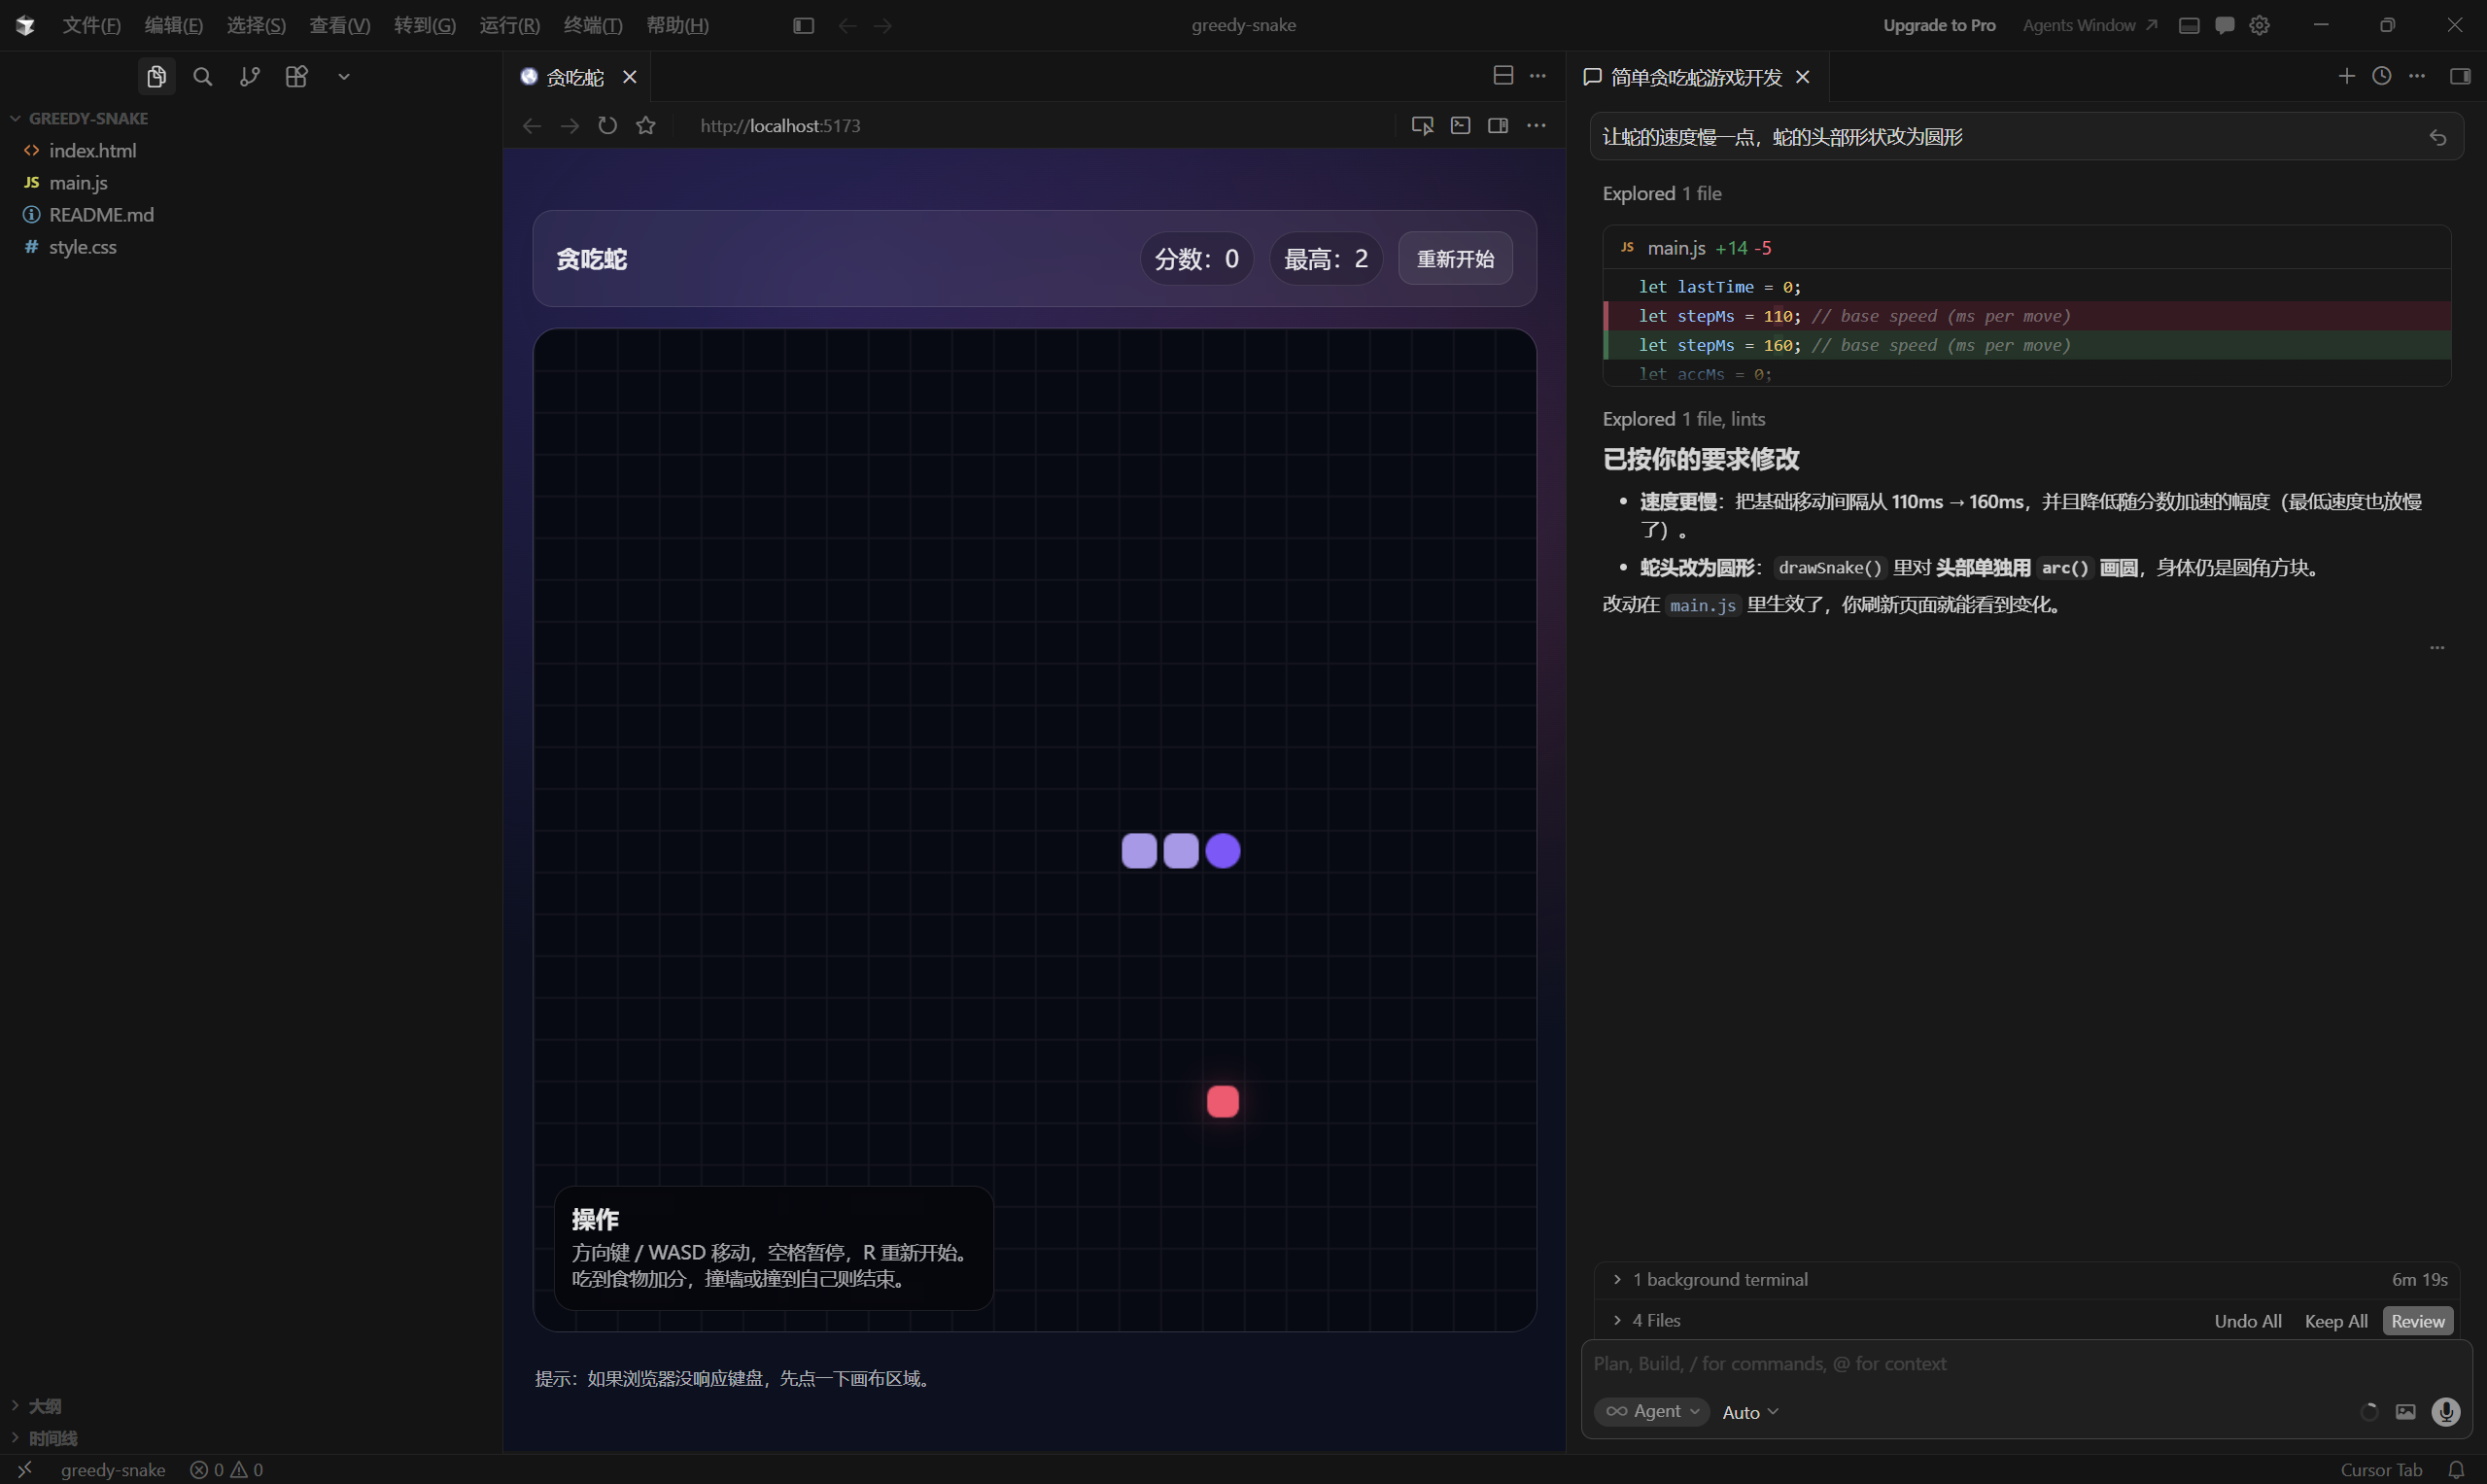Image resolution: width=2487 pixels, height=1484 pixels.
Task: Open the 转到(G) menu
Action: (x=425, y=25)
